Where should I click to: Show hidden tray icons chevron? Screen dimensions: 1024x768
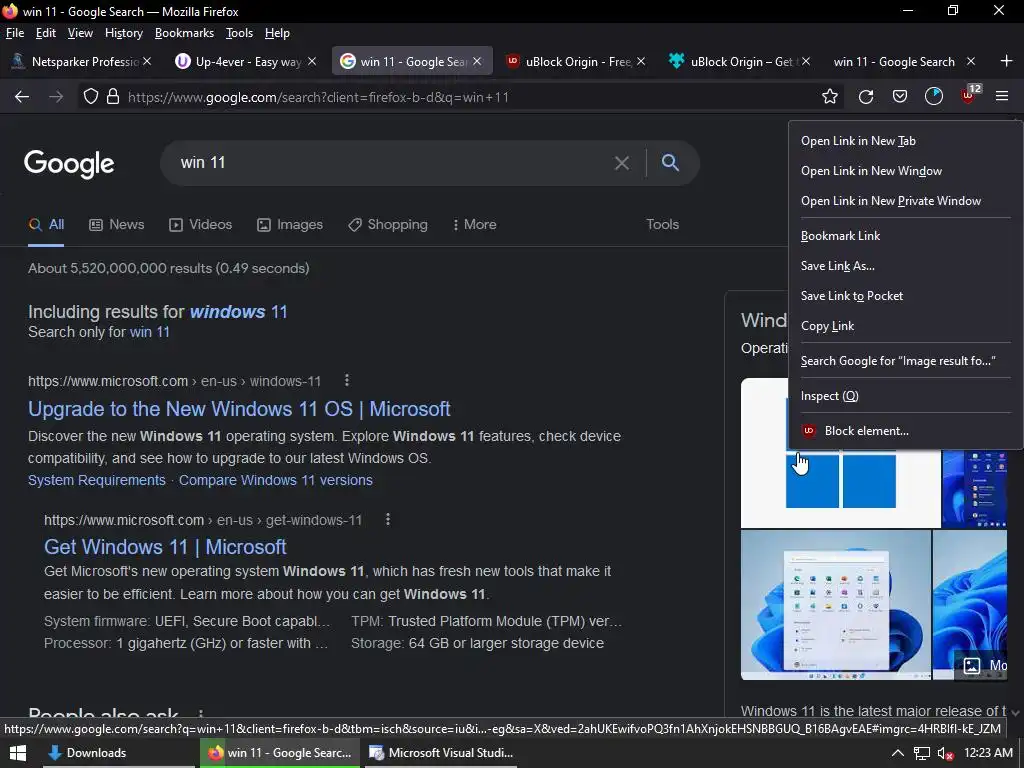[898, 753]
